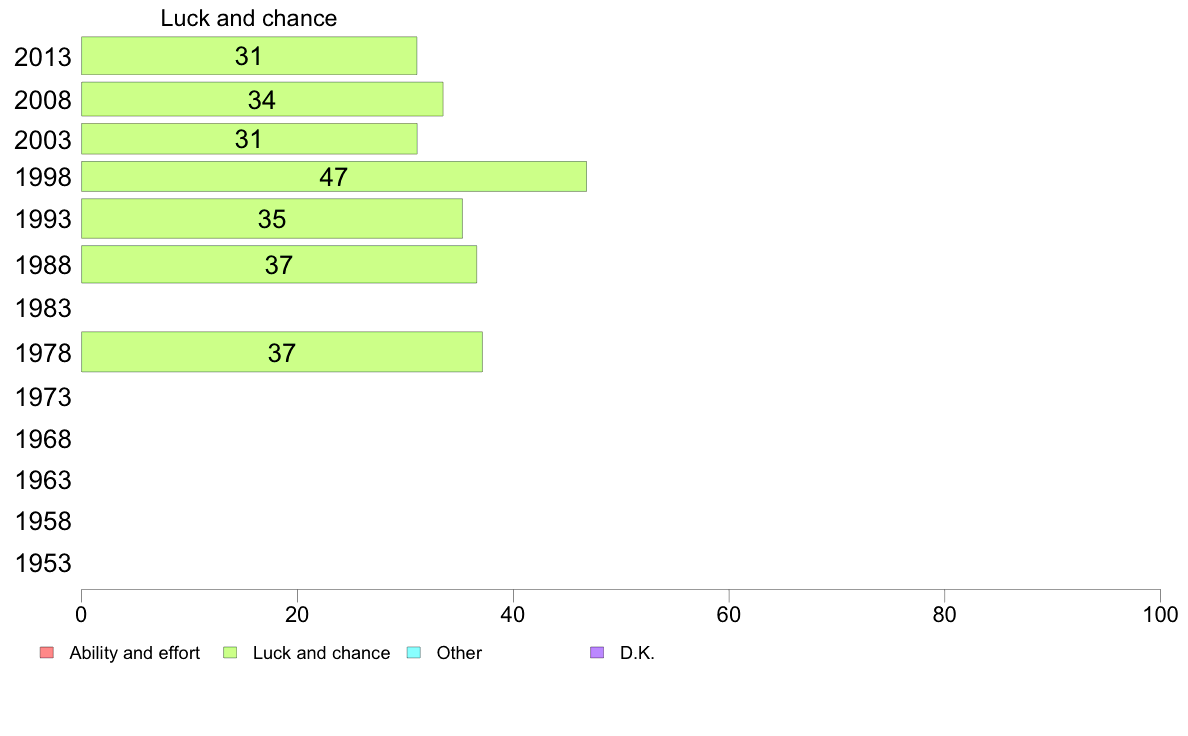Toggle the D.K. legend label
Screen dimensions: 1188x736
click(637, 653)
